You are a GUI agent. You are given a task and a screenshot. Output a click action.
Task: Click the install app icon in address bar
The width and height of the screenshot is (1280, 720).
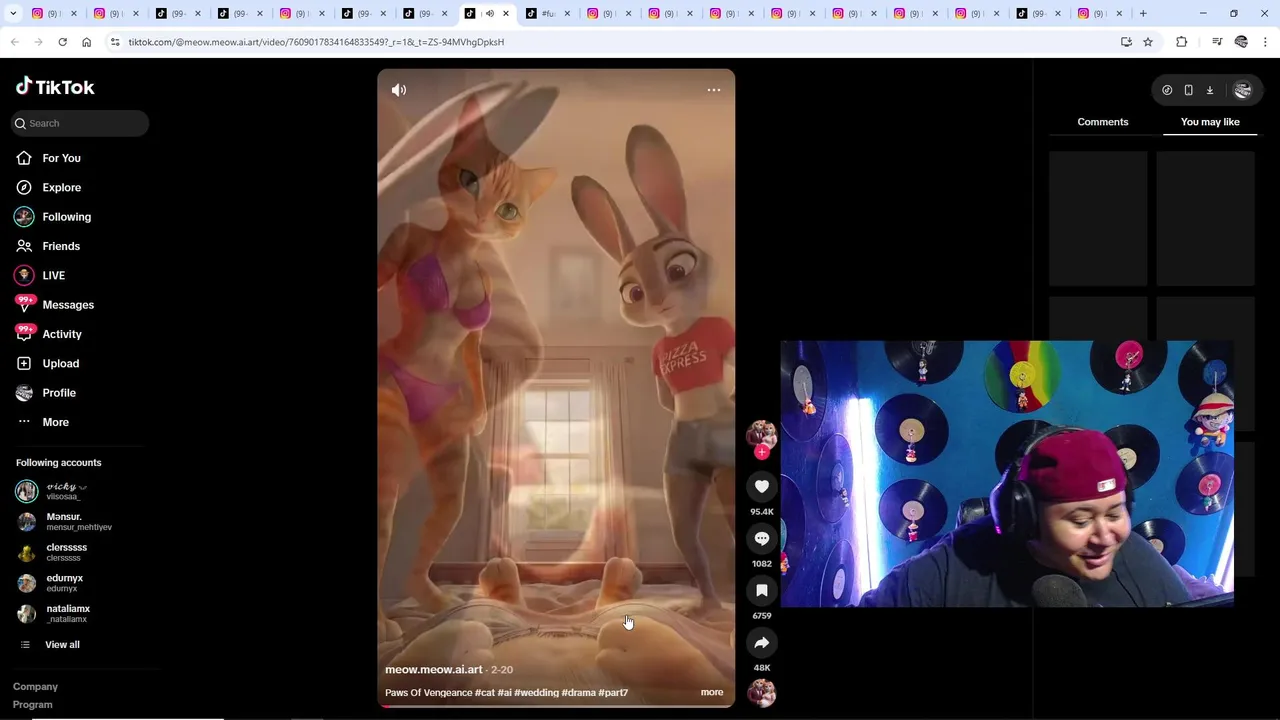tap(1126, 42)
